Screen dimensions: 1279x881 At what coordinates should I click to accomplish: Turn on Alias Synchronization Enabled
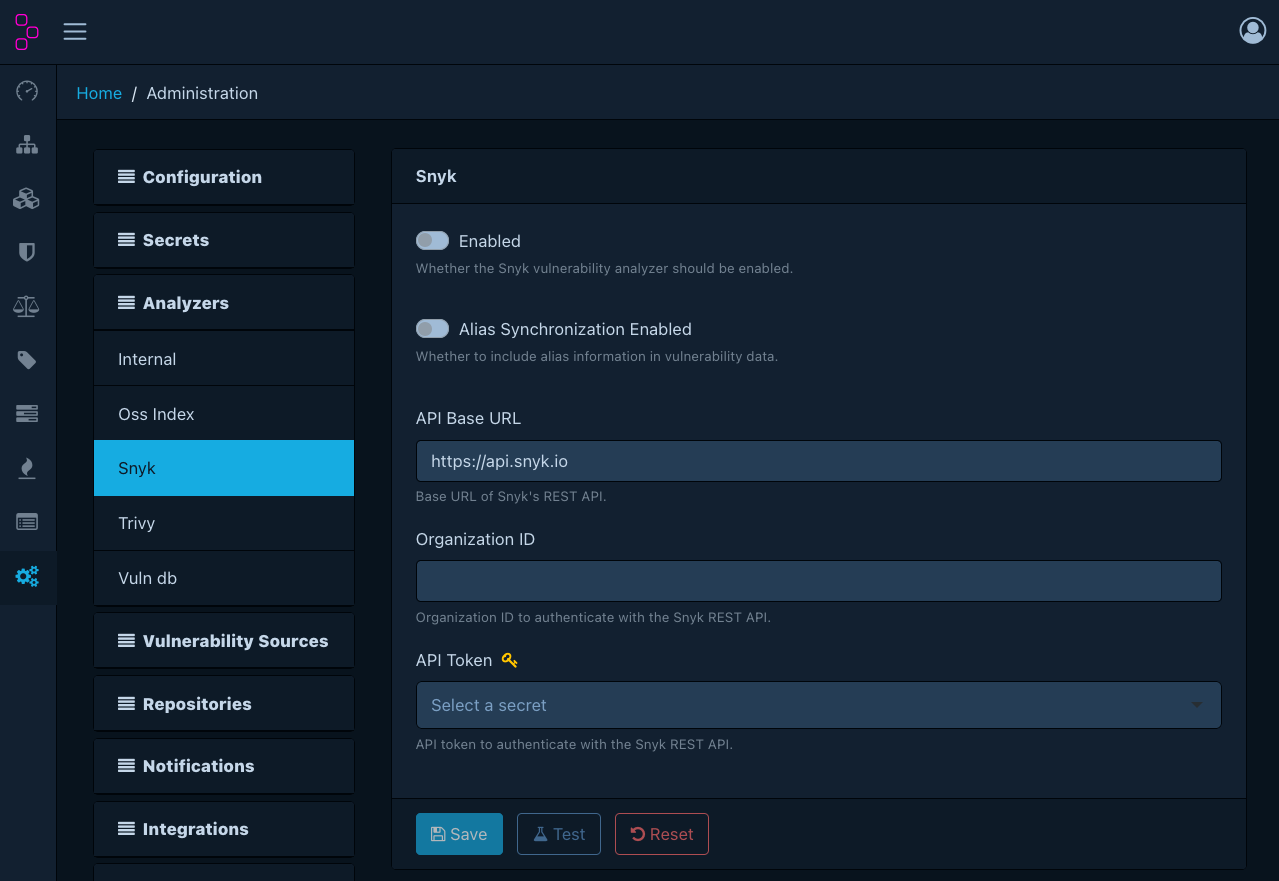click(x=432, y=328)
